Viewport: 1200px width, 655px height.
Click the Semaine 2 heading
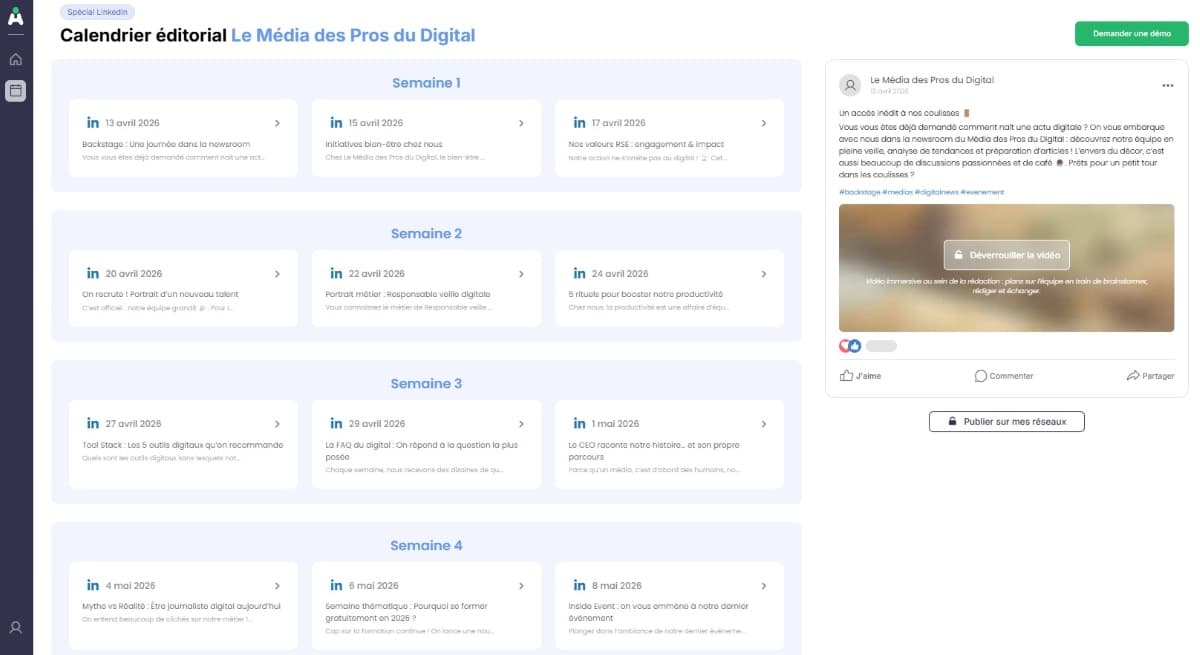[426, 233]
